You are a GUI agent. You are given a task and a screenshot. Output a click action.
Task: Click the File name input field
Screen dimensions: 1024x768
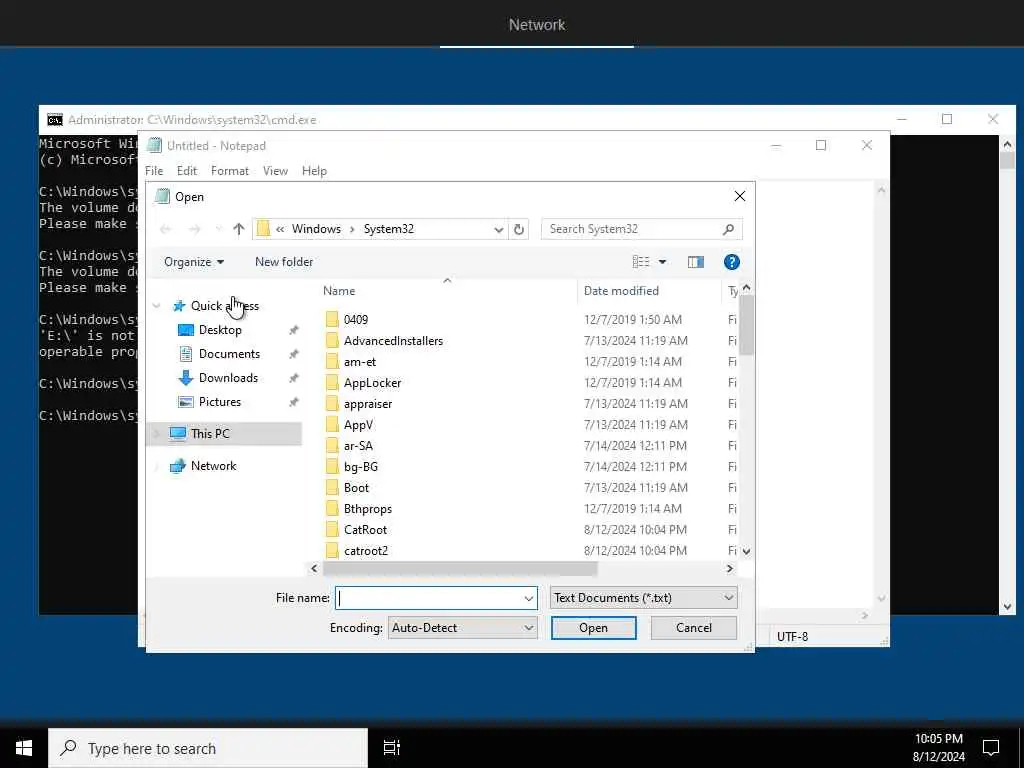436,598
